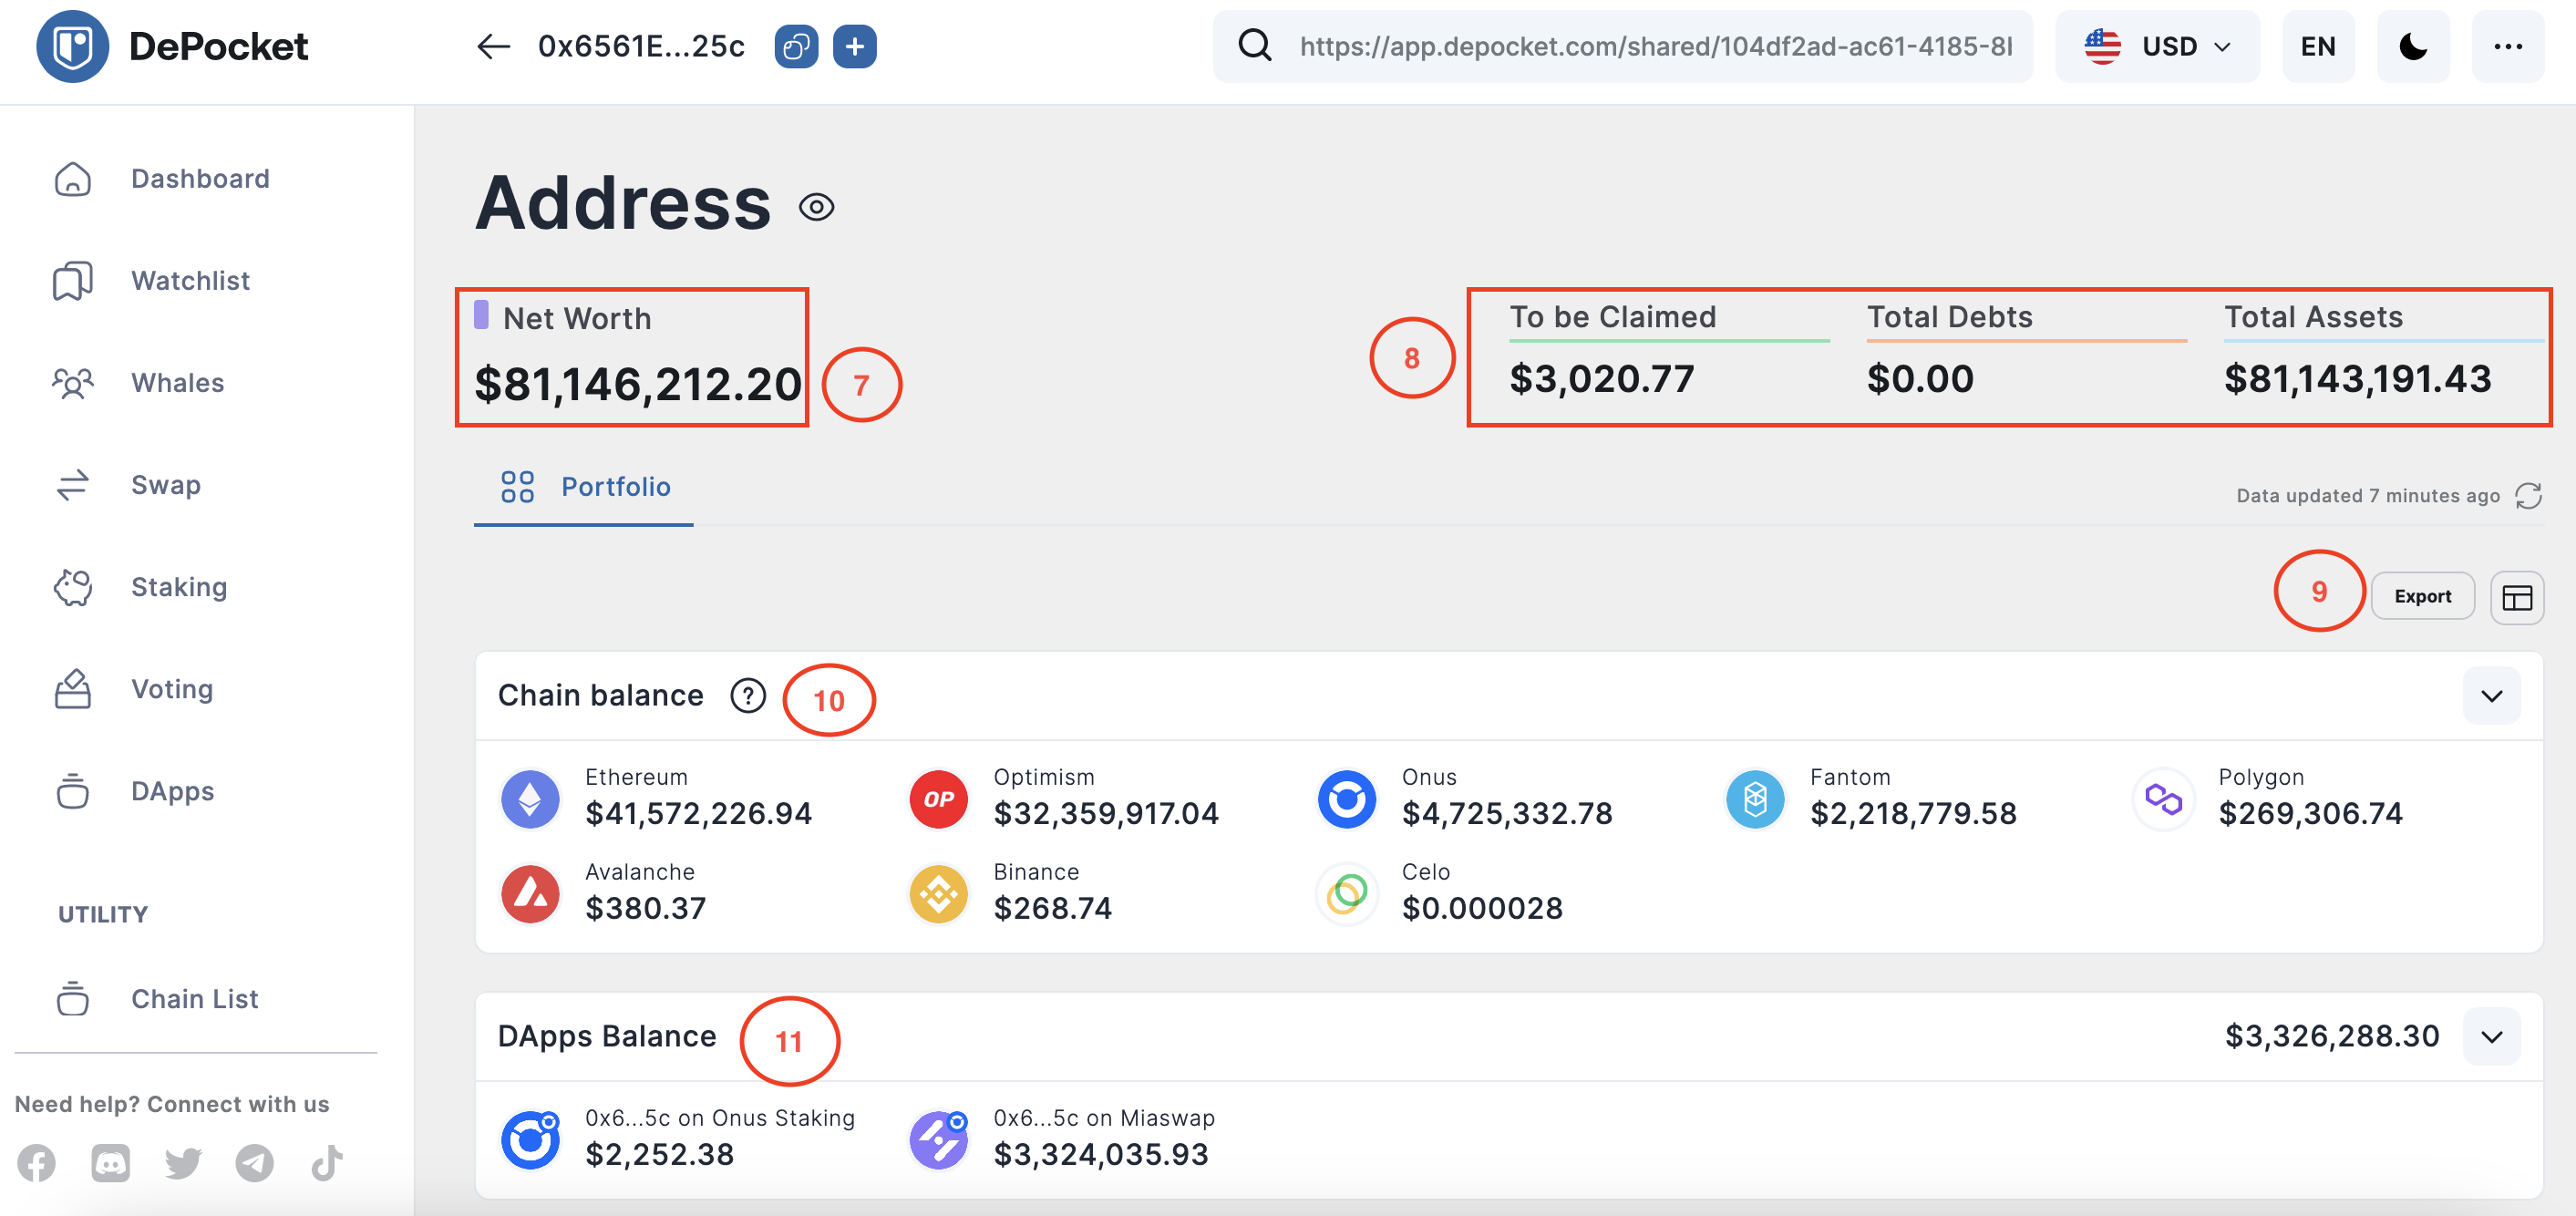Toggle dark mode moon icon
This screenshot has height=1216, width=2576.
click(x=2413, y=46)
